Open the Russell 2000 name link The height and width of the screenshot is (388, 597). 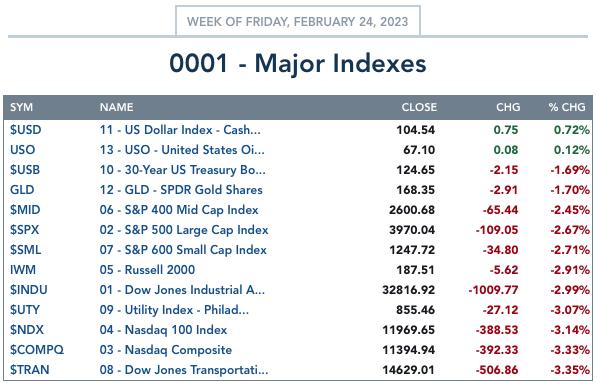(x=147, y=270)
